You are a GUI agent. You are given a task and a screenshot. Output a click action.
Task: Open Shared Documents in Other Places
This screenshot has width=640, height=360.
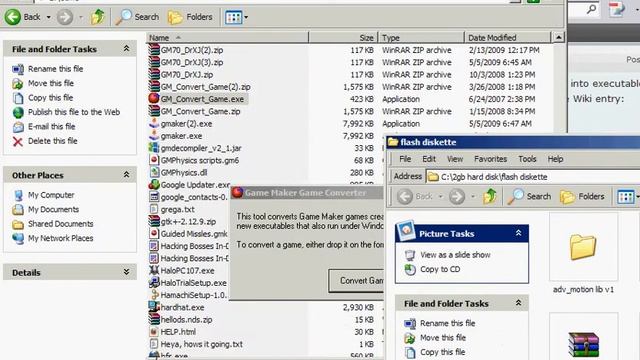coord(60,224)
